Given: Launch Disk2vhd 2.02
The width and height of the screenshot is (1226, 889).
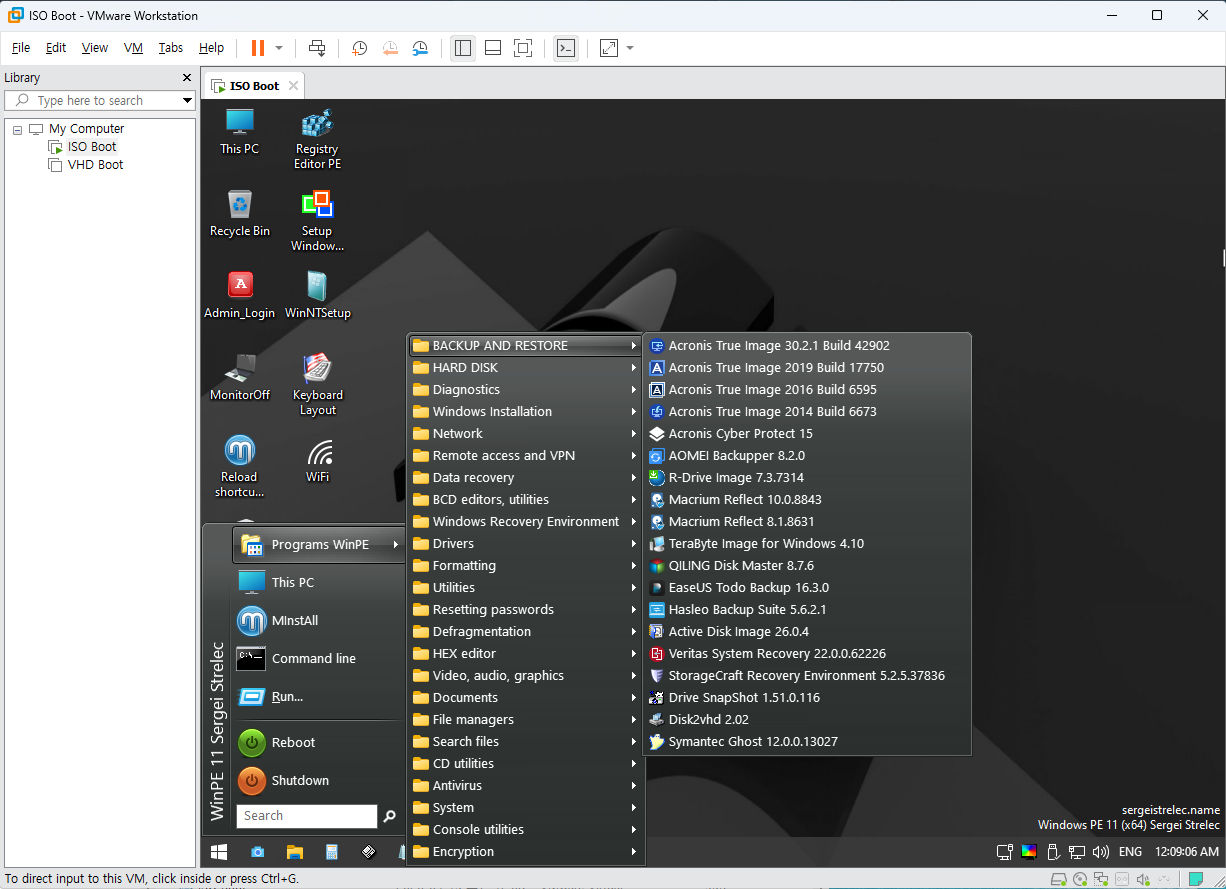Looking at the screenshot, I should click(x=806, y=720).
